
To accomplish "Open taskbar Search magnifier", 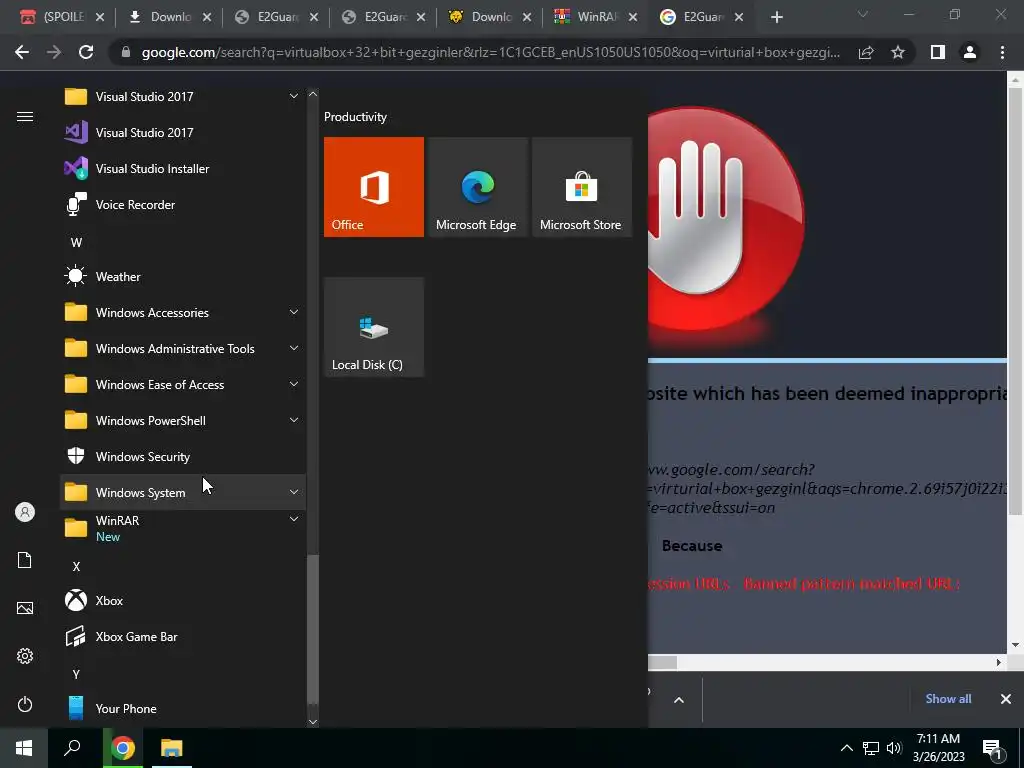I will 72,748.
